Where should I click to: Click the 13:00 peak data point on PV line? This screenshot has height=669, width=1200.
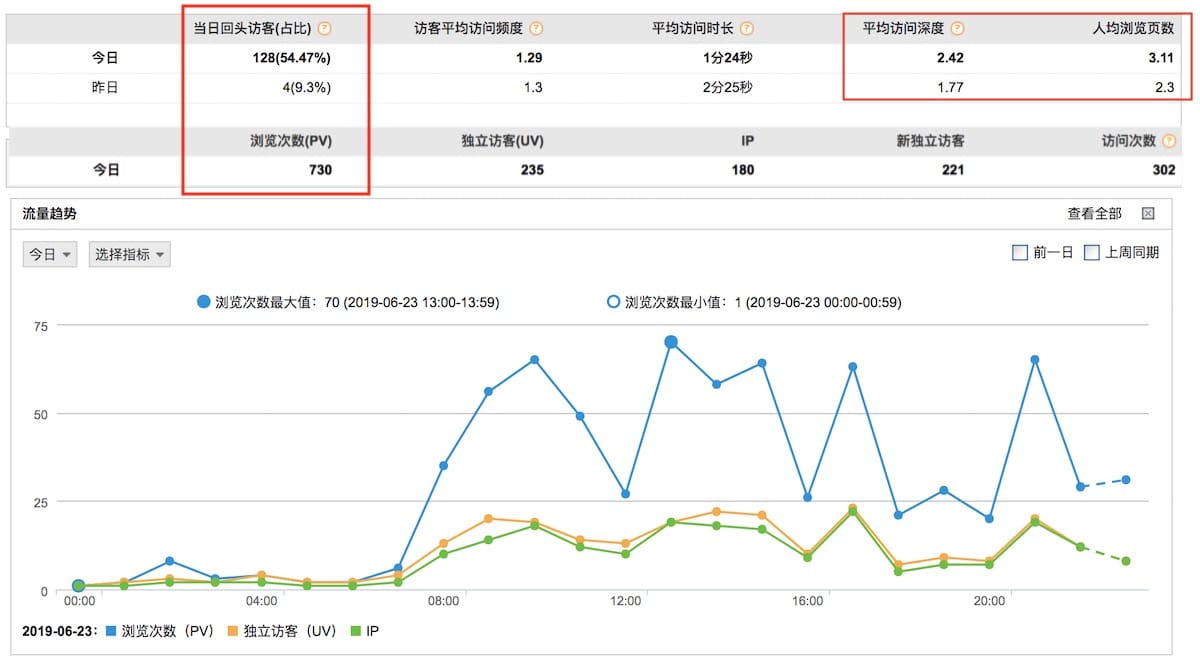(671, 342)
